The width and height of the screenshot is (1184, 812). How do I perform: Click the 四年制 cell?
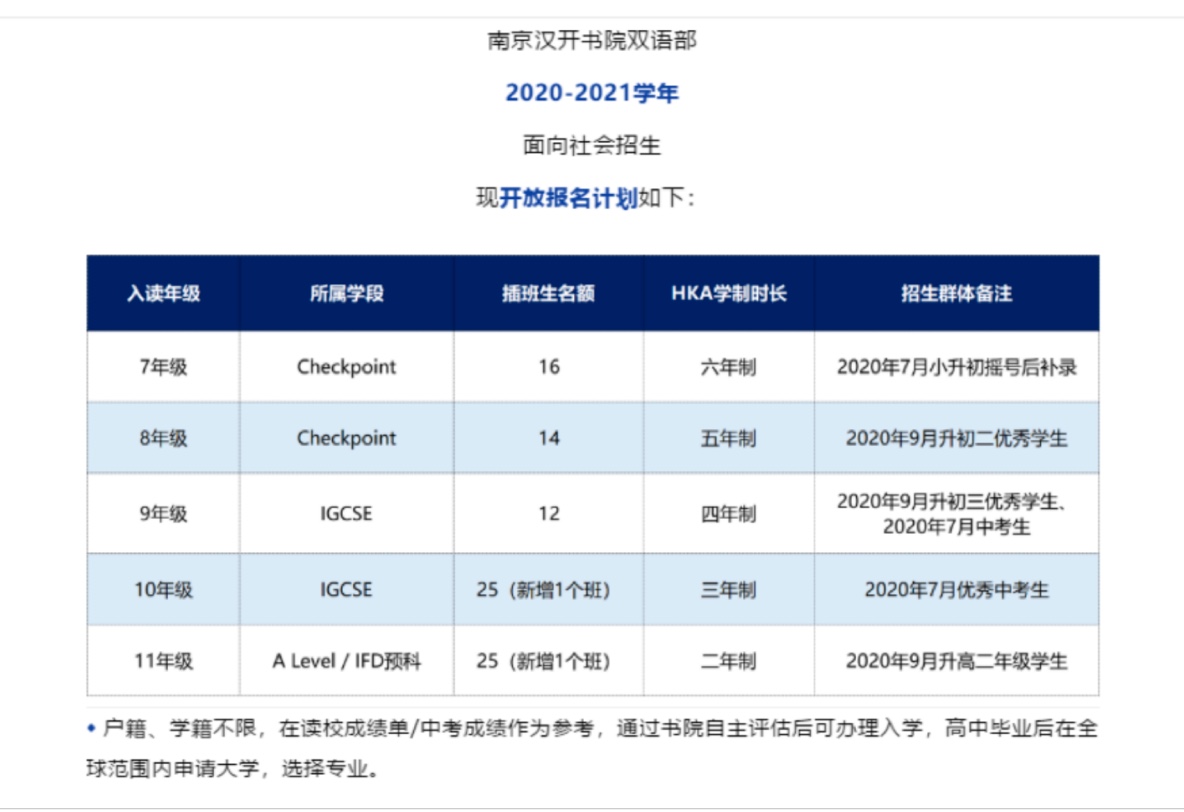[x=729, y=514]
